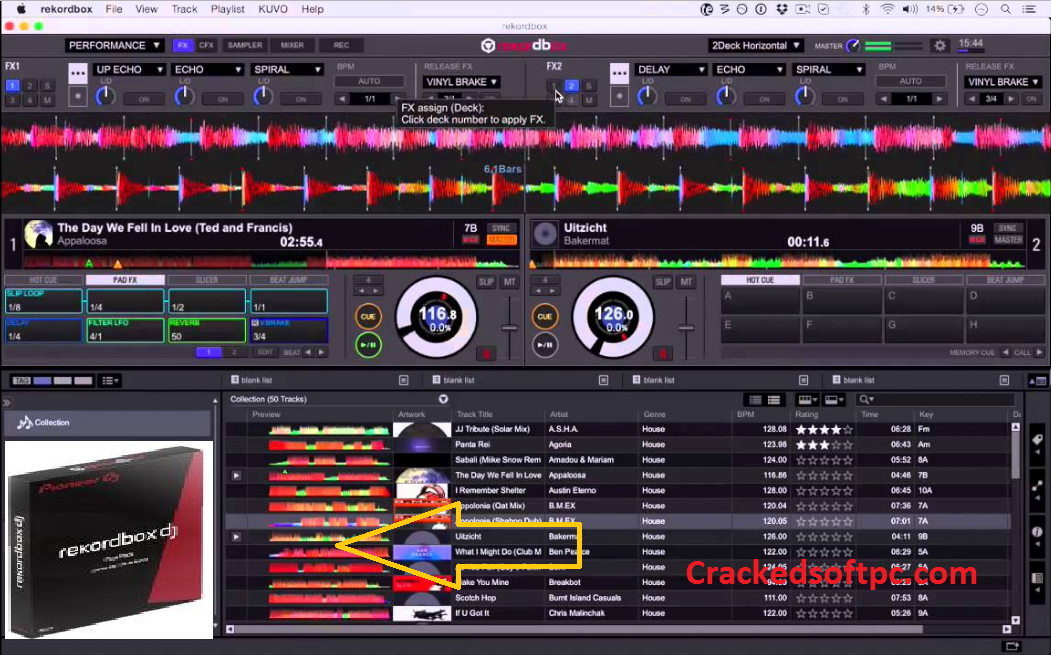
Task: Switch to compact list view icon
Action: click(x=755, y=400)
